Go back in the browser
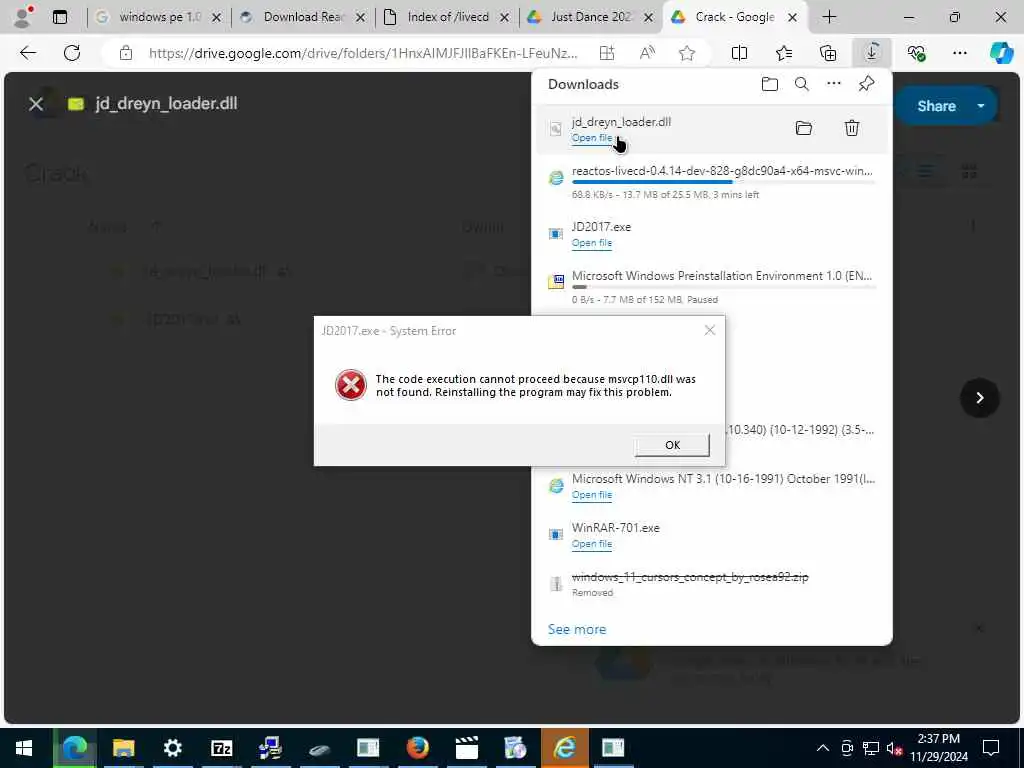 point(27,53)
